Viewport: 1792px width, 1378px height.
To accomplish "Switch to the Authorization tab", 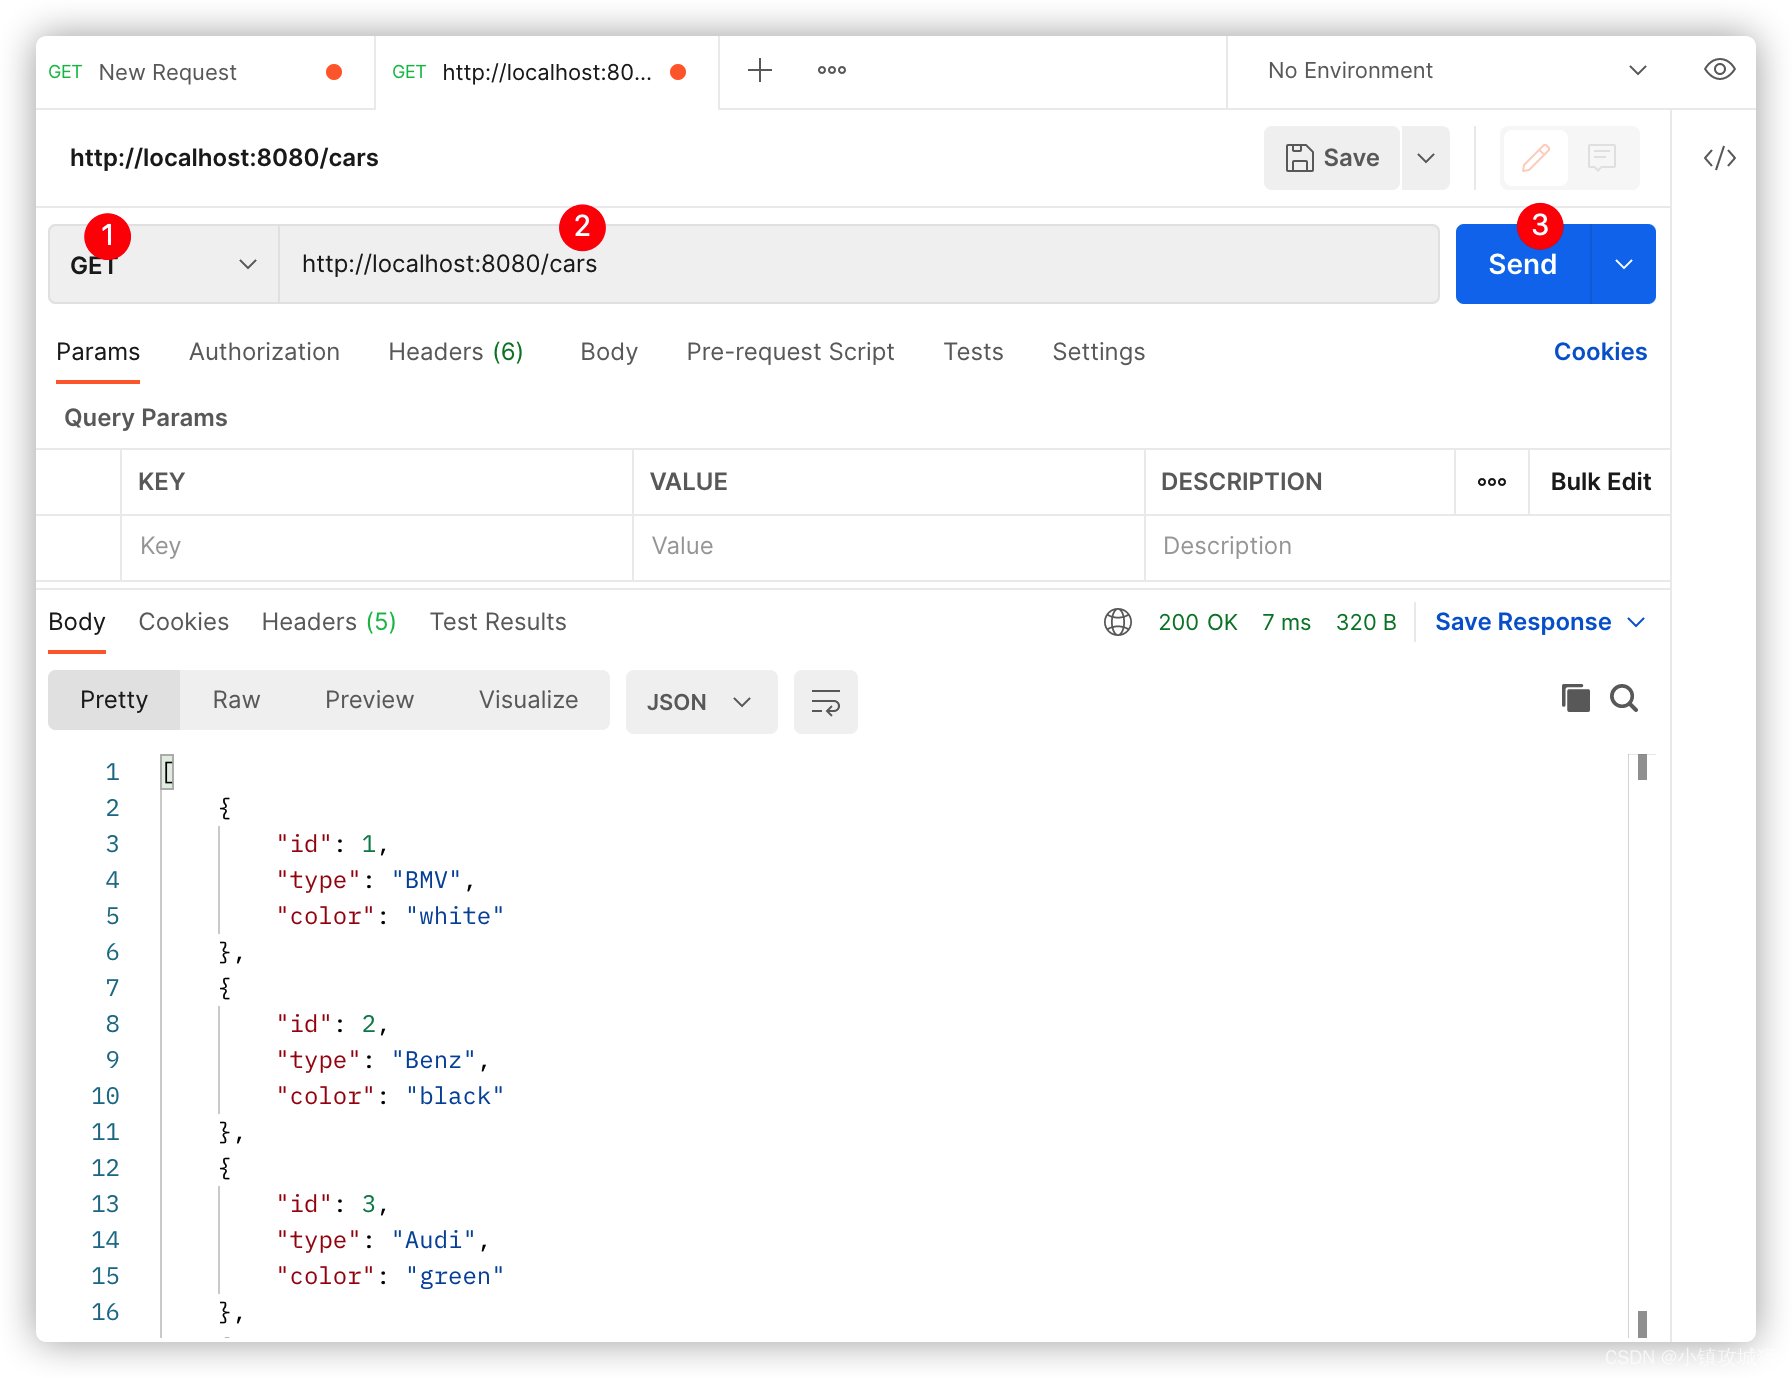I will click(264, 352).
